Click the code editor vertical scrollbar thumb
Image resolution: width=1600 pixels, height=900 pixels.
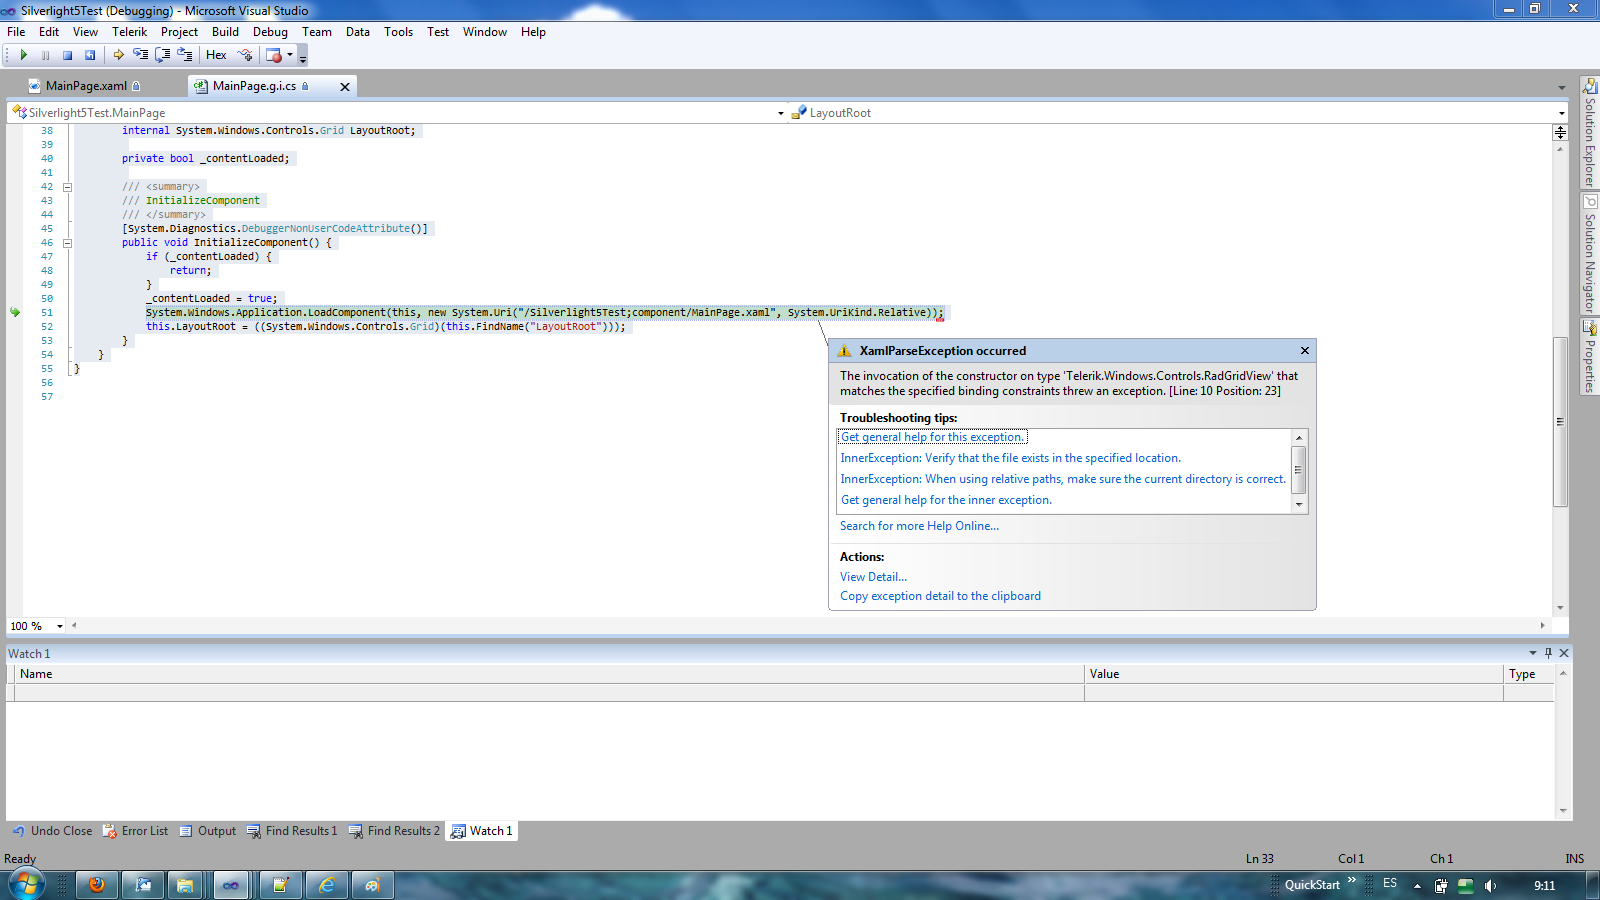point(1560,422)
